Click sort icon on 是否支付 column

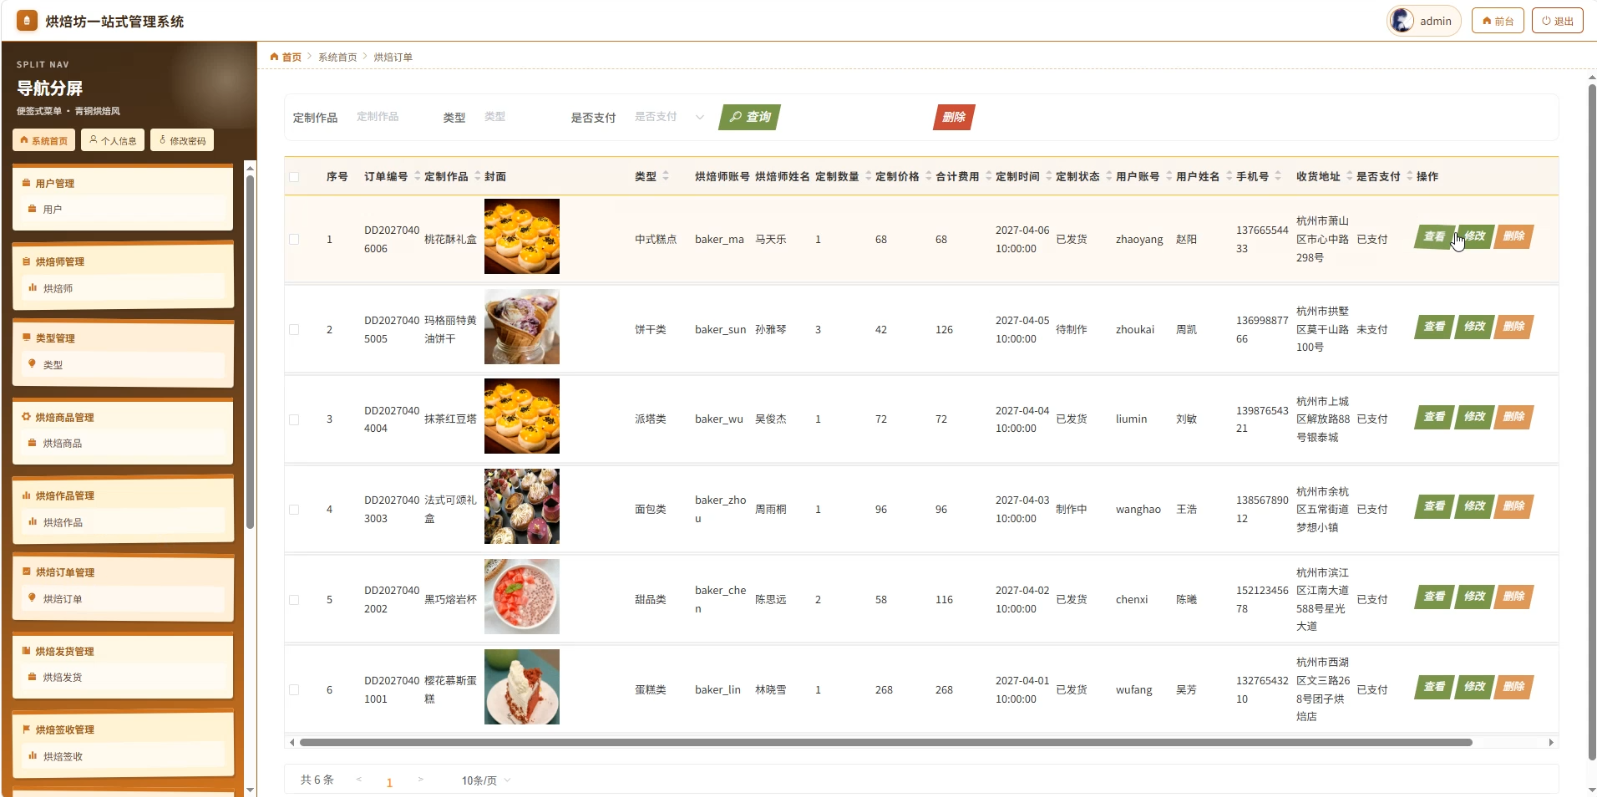(1409, 176)
